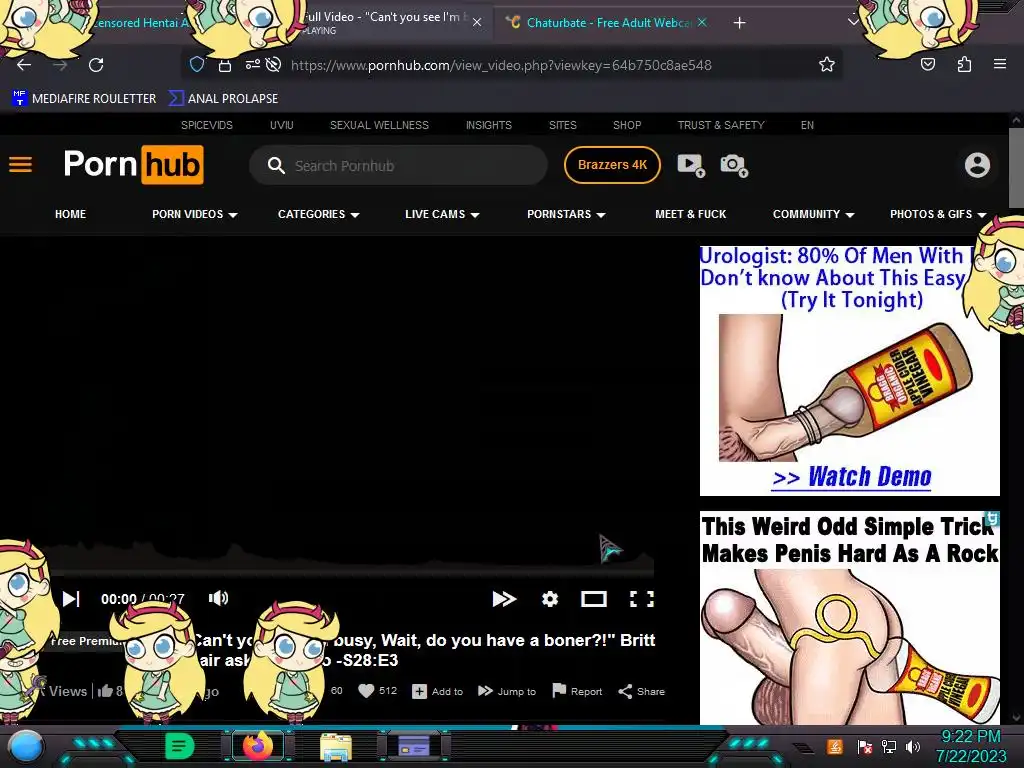This screenshot has width=1024, height=768.
Task: Enter fullscreen with the player expand icon
Action: (642, 599)
